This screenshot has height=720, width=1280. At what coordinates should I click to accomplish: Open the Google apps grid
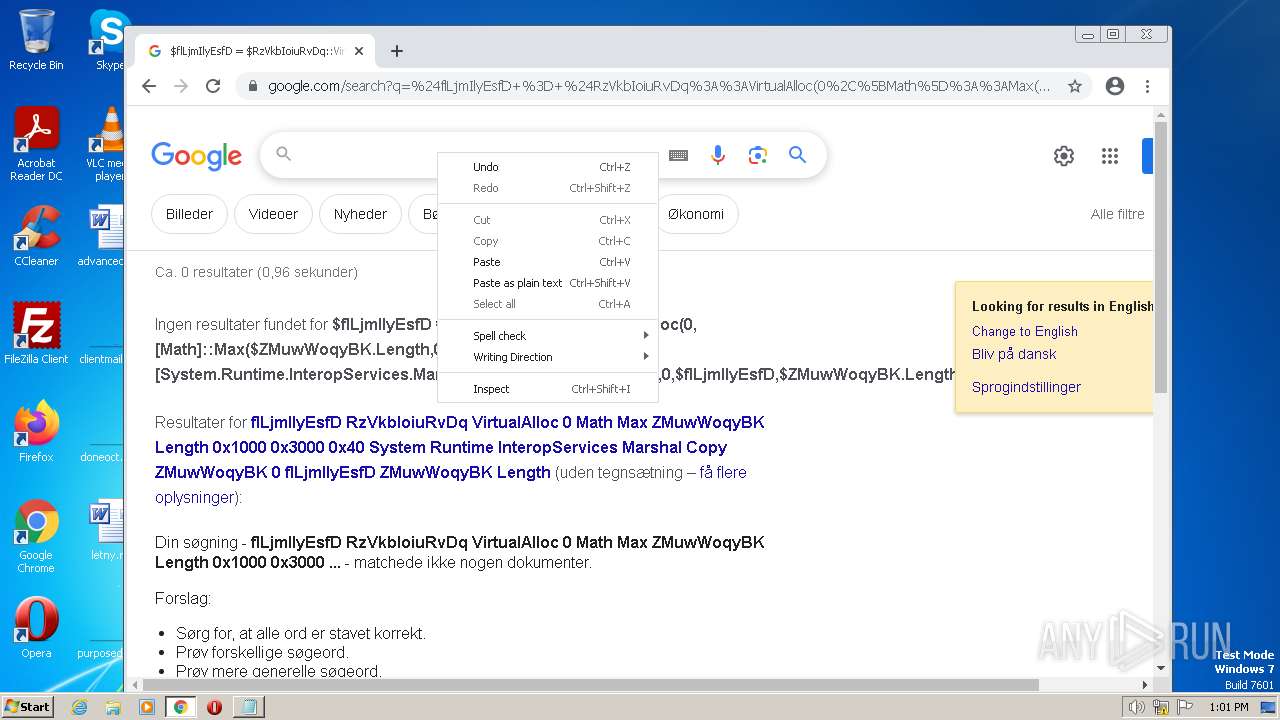coord(1109,156)
